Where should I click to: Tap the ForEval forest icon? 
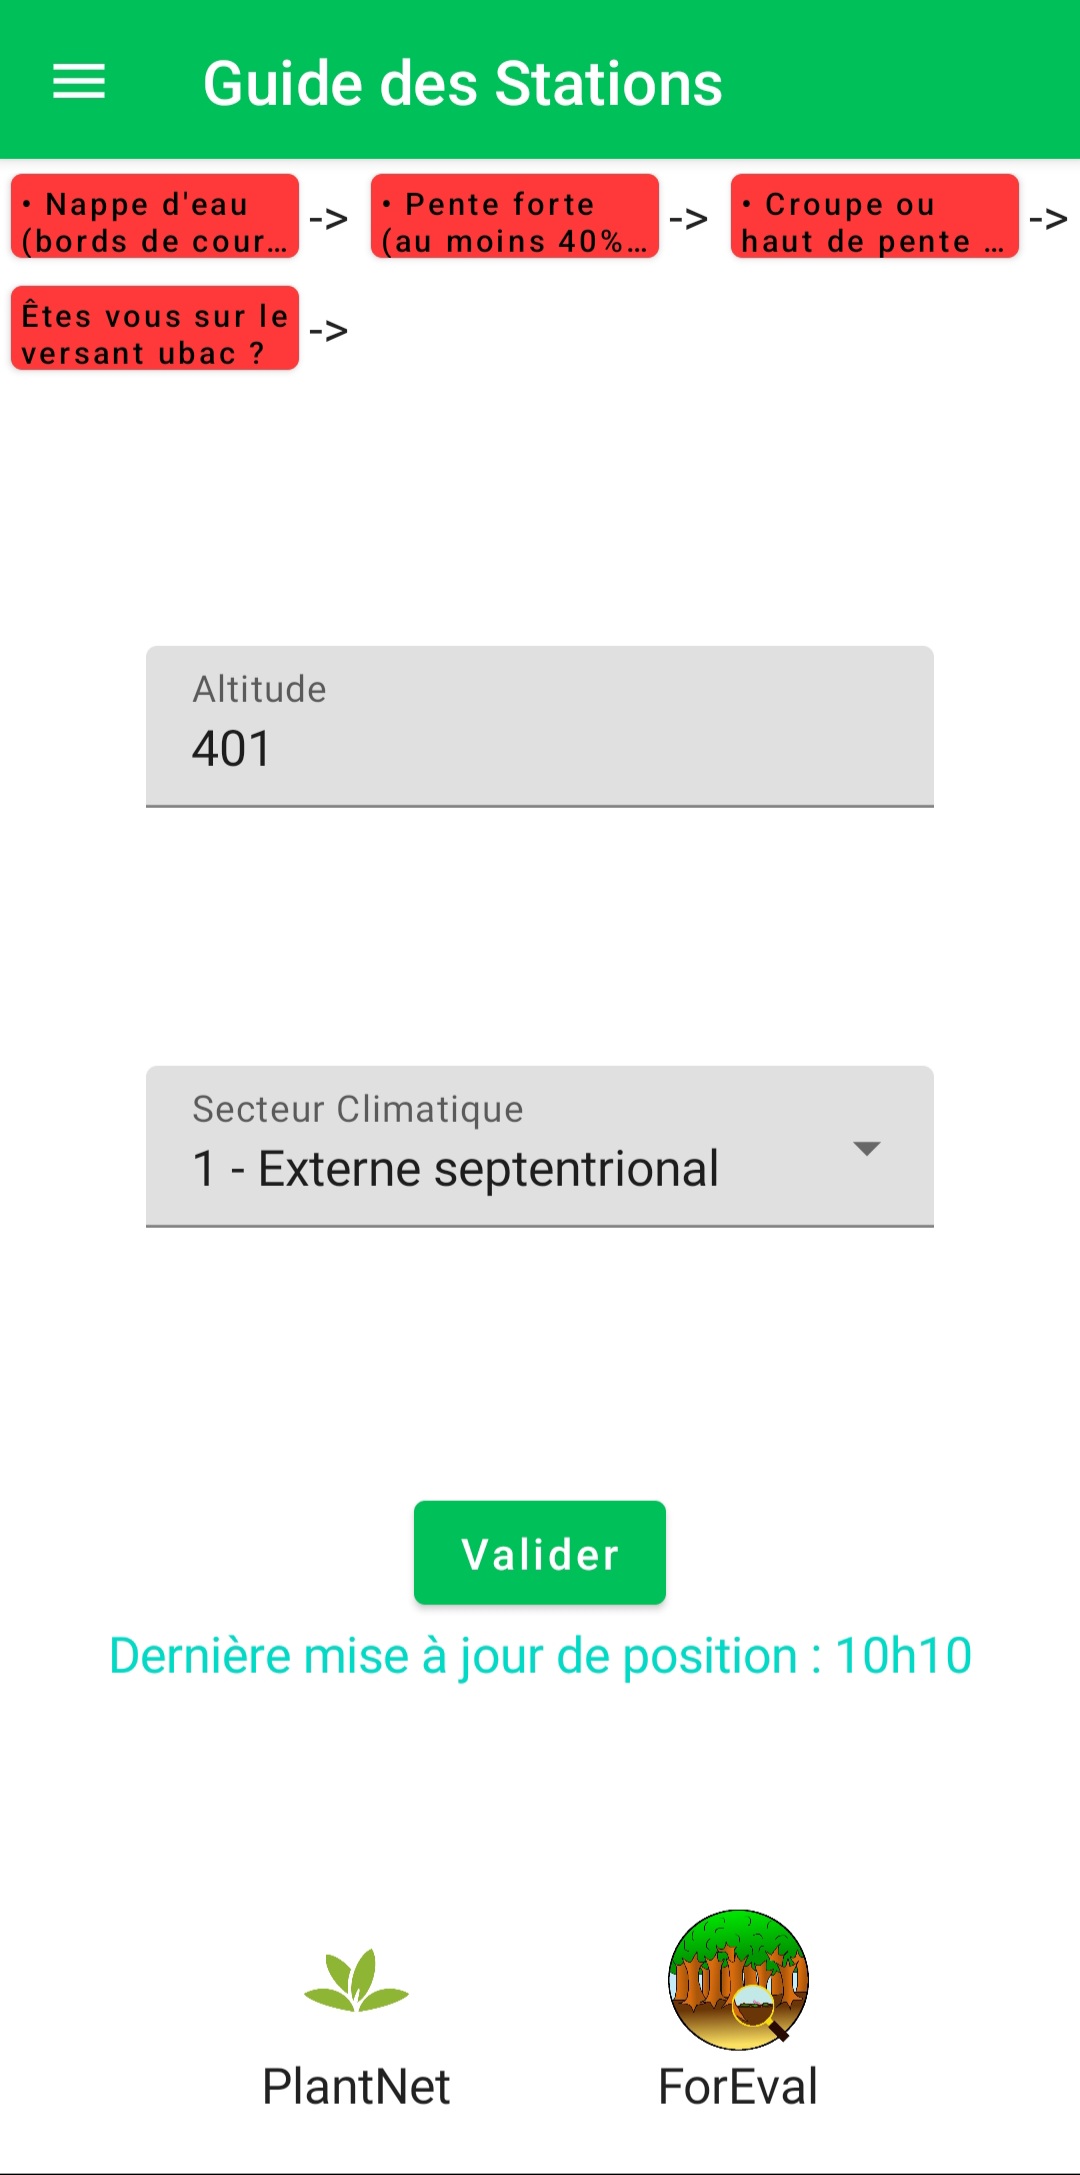click(x=738, y=1979)
